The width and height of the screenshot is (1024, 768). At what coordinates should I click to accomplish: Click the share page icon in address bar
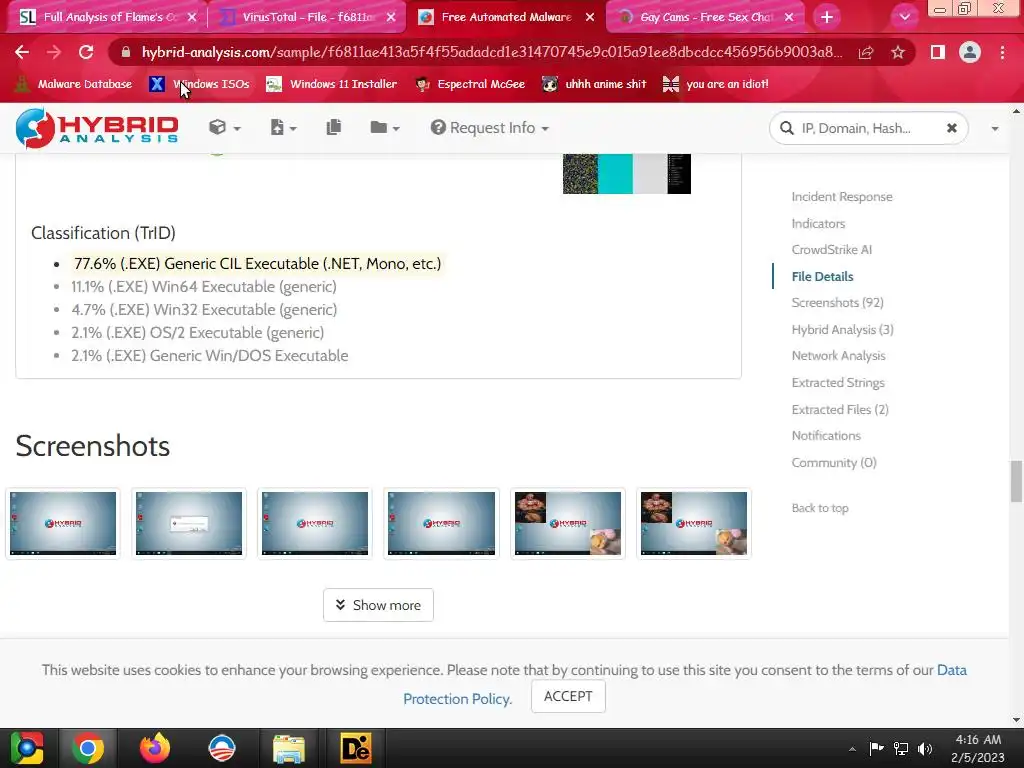coord(866,52)
